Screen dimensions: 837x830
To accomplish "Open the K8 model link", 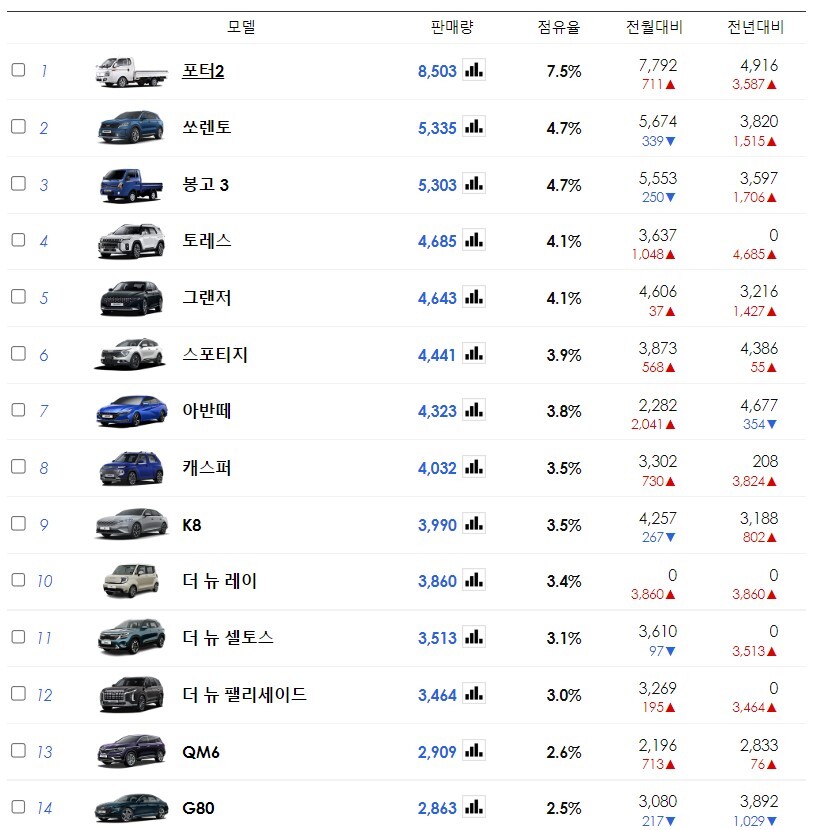I will coord(192,525).
